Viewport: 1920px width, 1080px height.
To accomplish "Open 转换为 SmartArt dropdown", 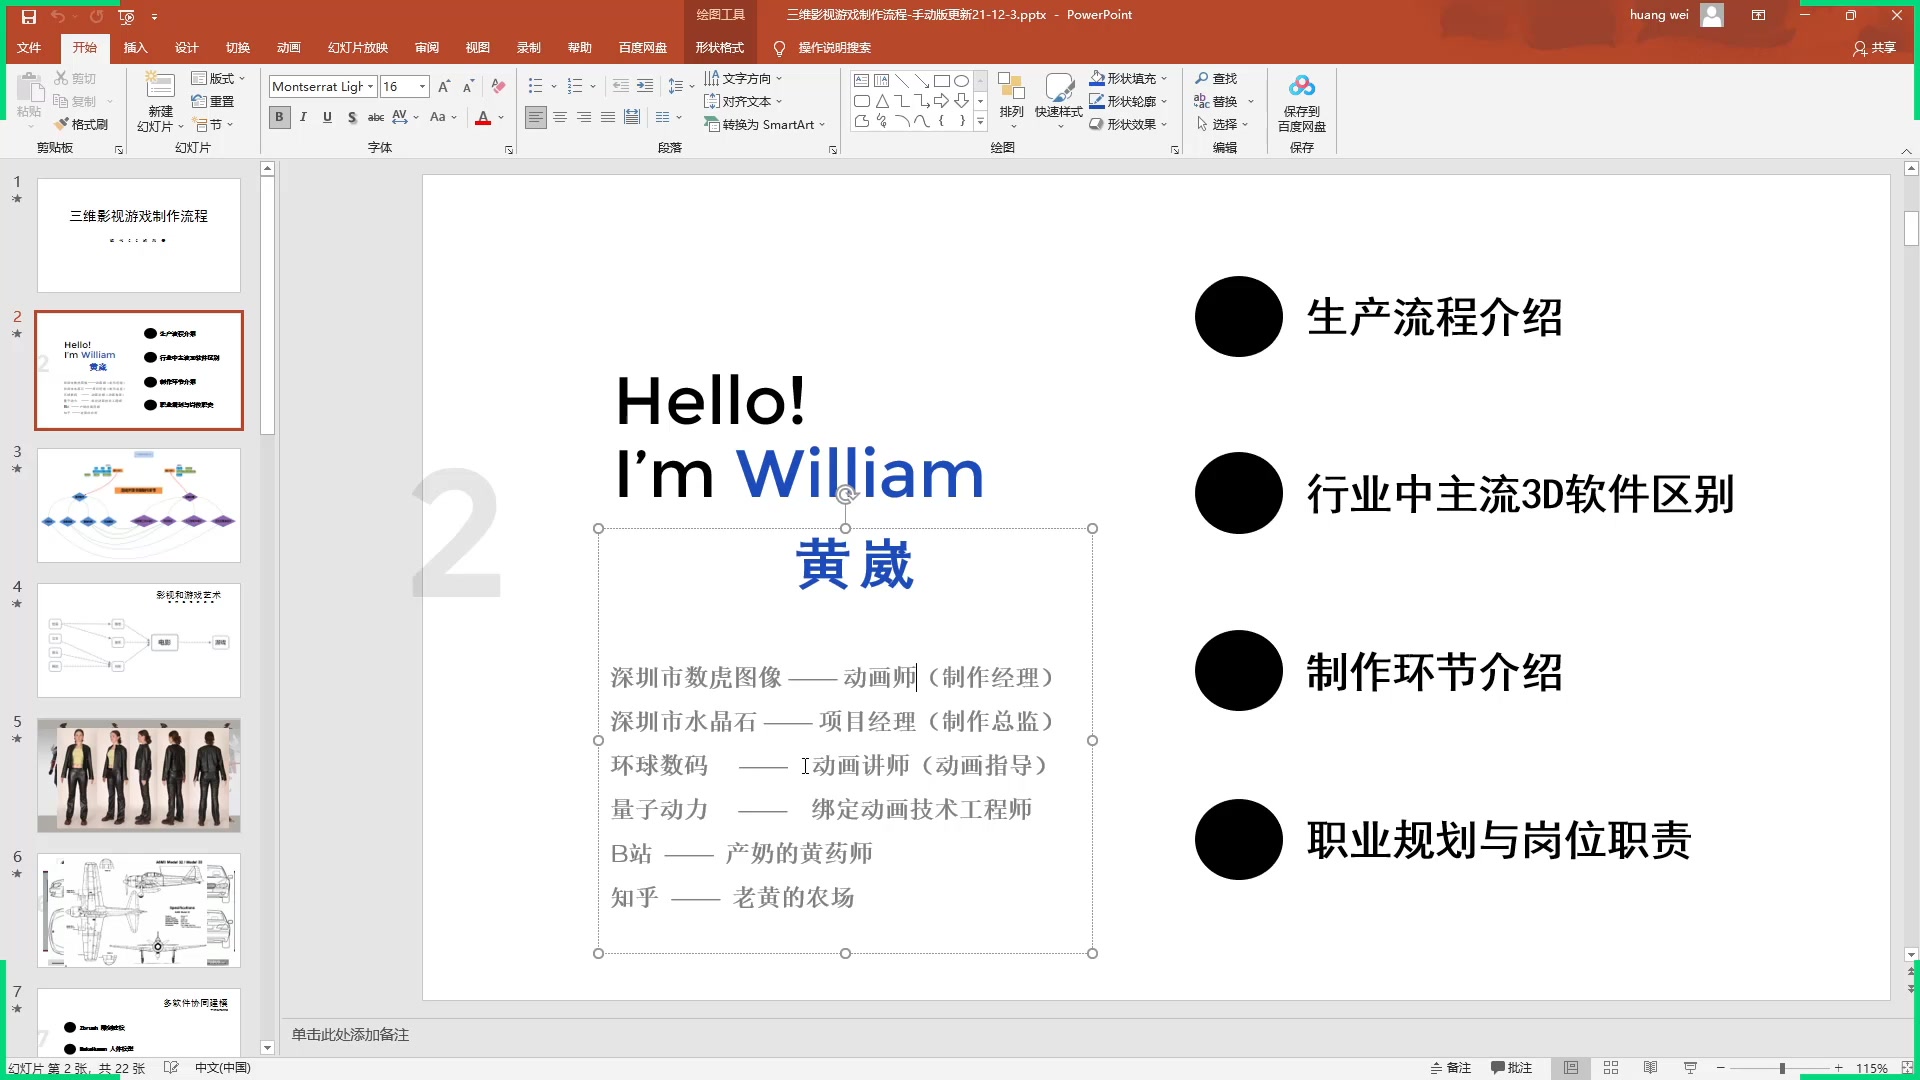I will pyautogui.click(x=765, y=124).
